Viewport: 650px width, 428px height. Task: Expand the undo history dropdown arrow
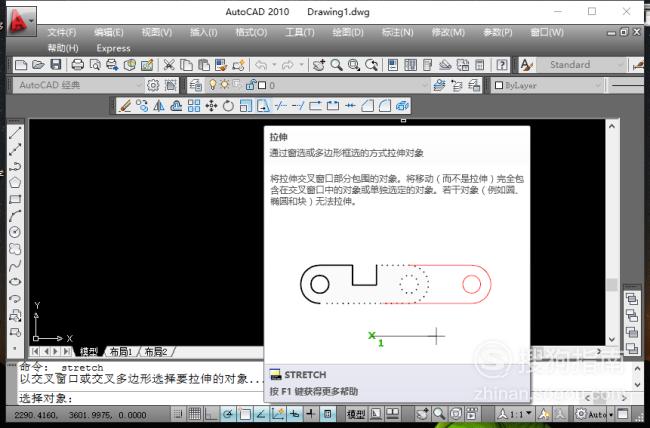click(274, 65)
